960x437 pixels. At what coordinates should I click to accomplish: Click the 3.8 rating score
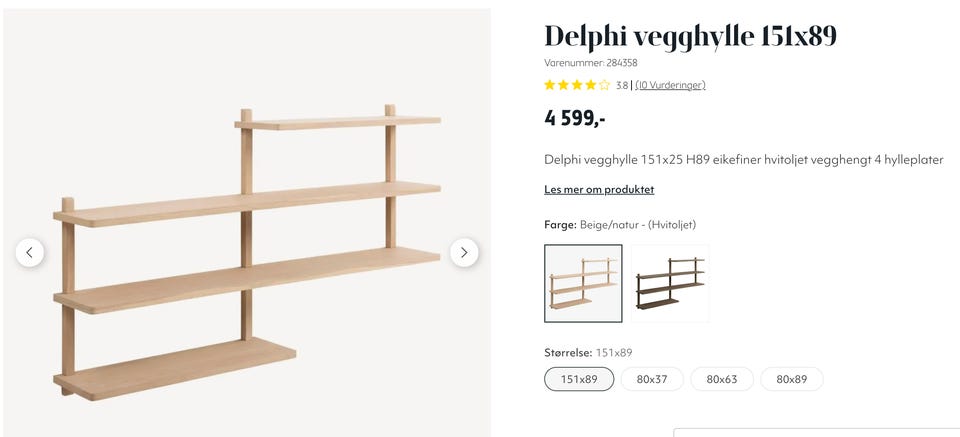621,85
